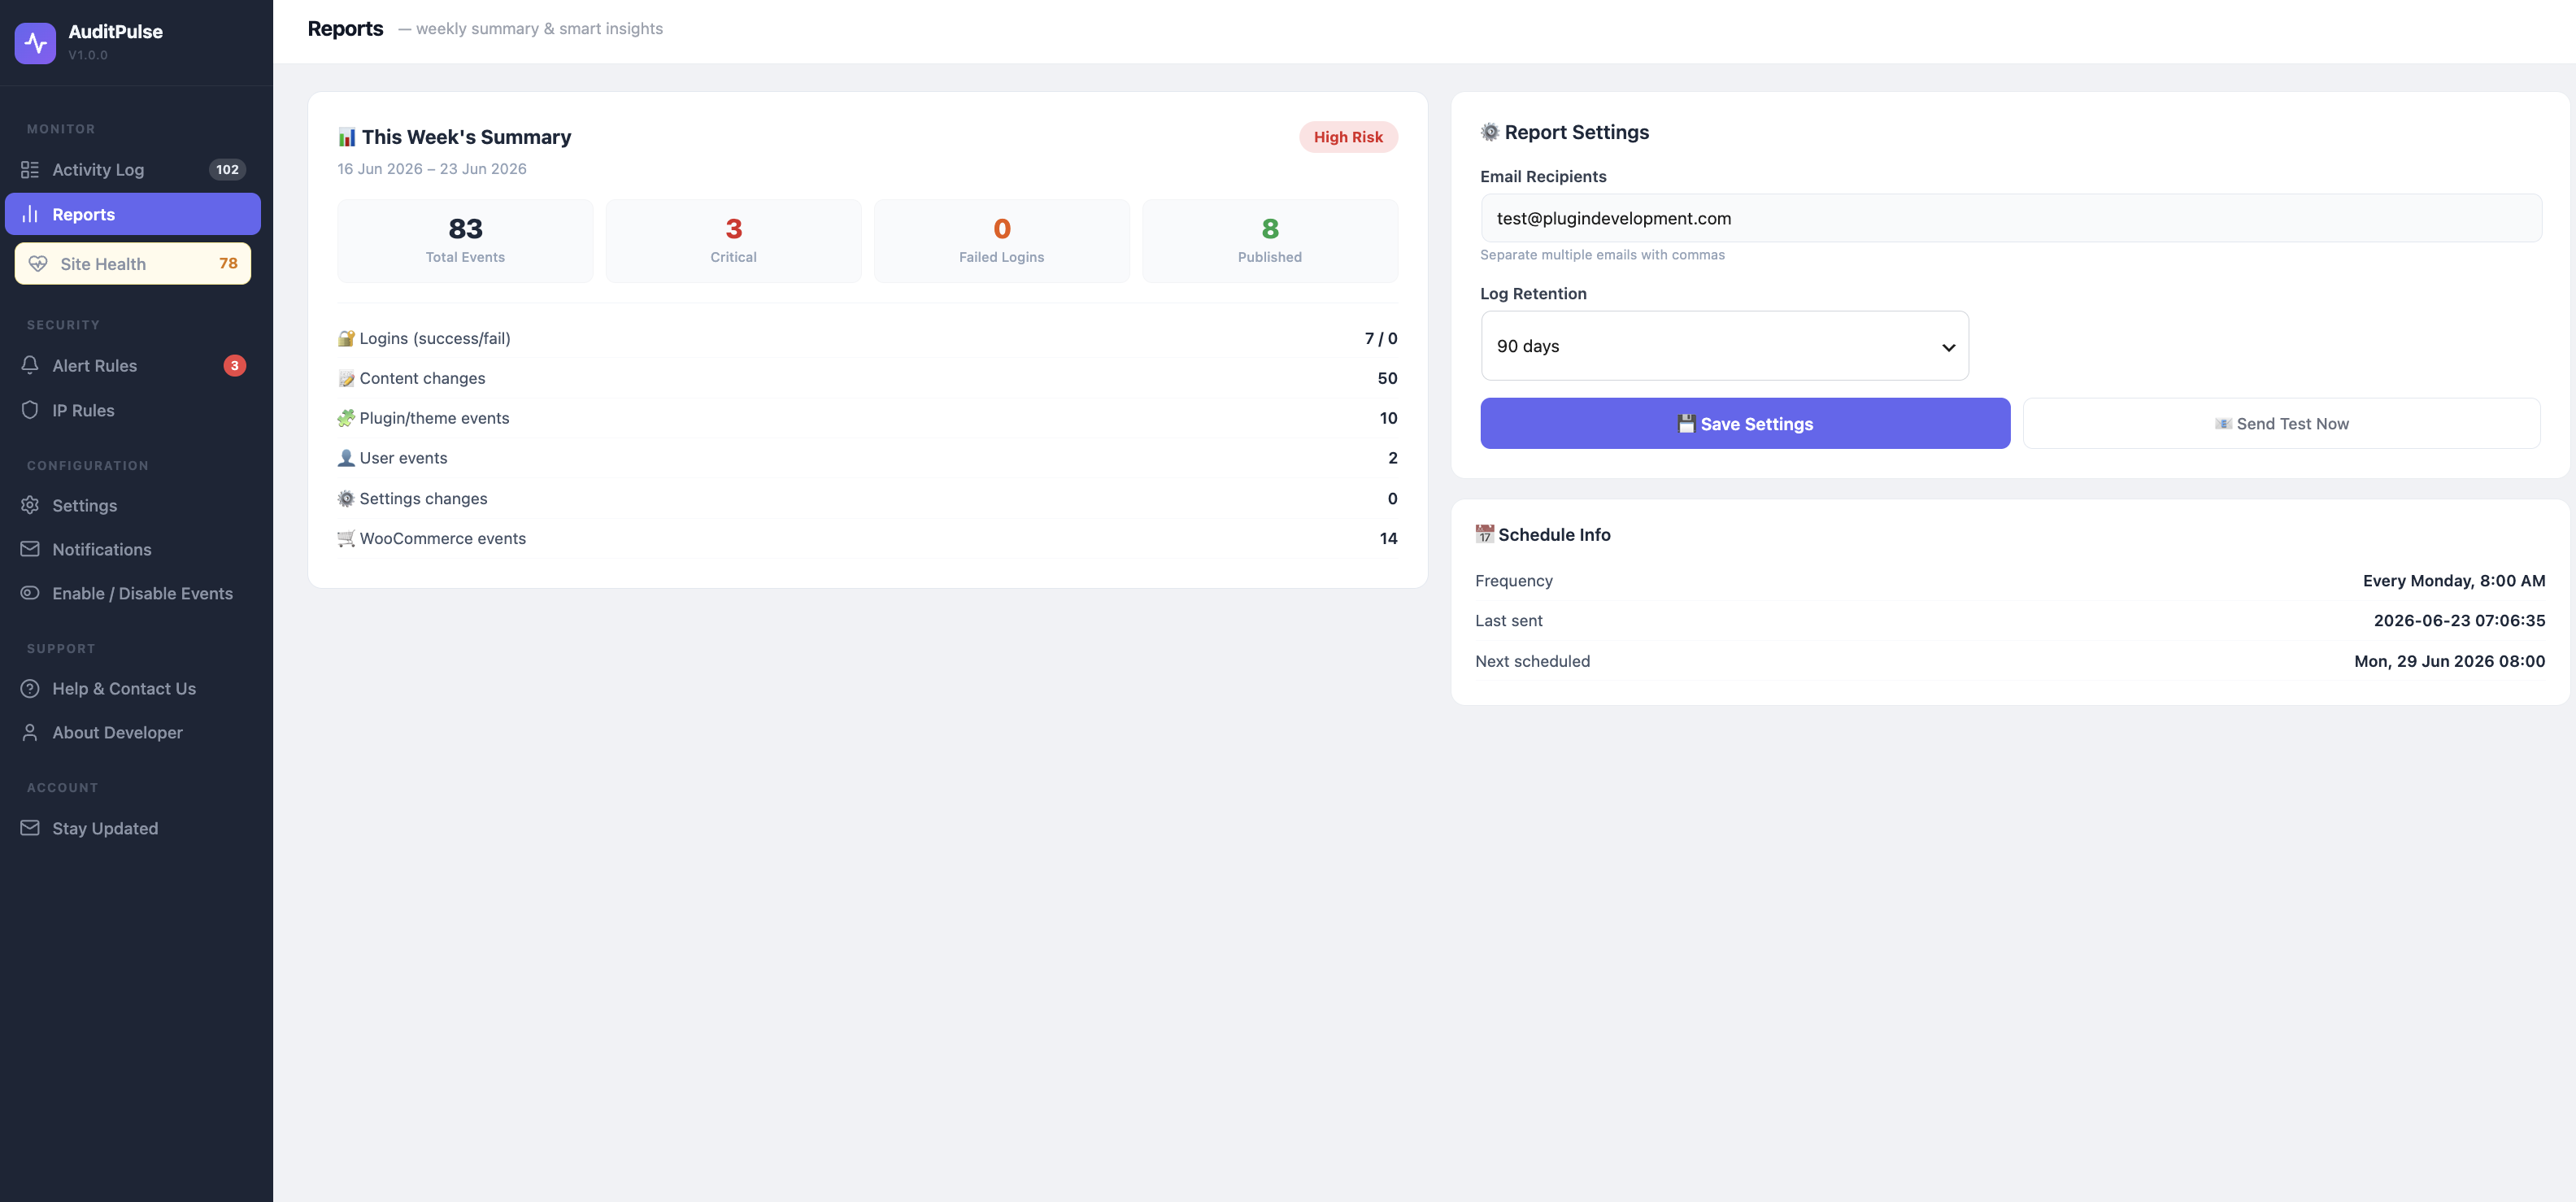Open Settings in the sidebar
2576x1202 pixels.
coord(133,505)
